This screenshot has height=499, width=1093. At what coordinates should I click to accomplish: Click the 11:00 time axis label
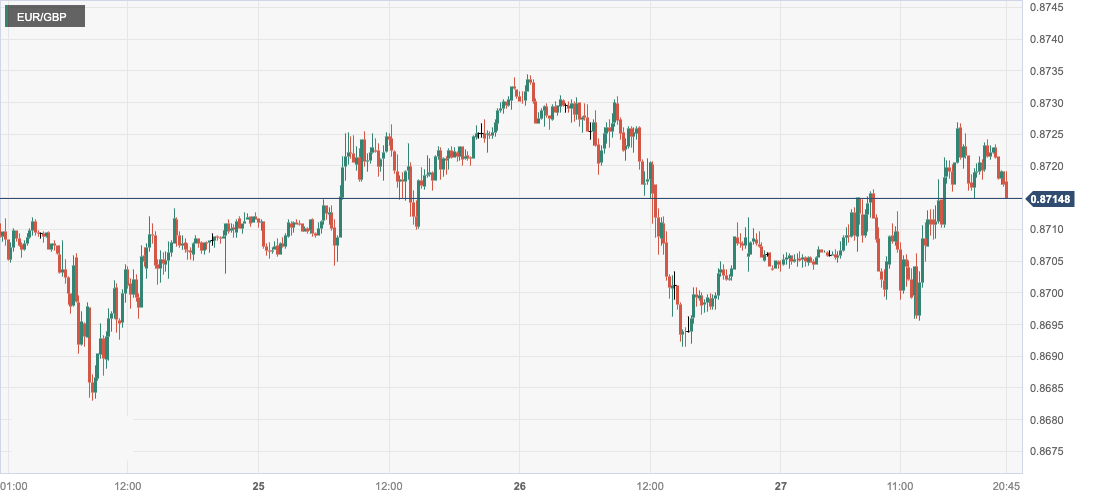900,487
